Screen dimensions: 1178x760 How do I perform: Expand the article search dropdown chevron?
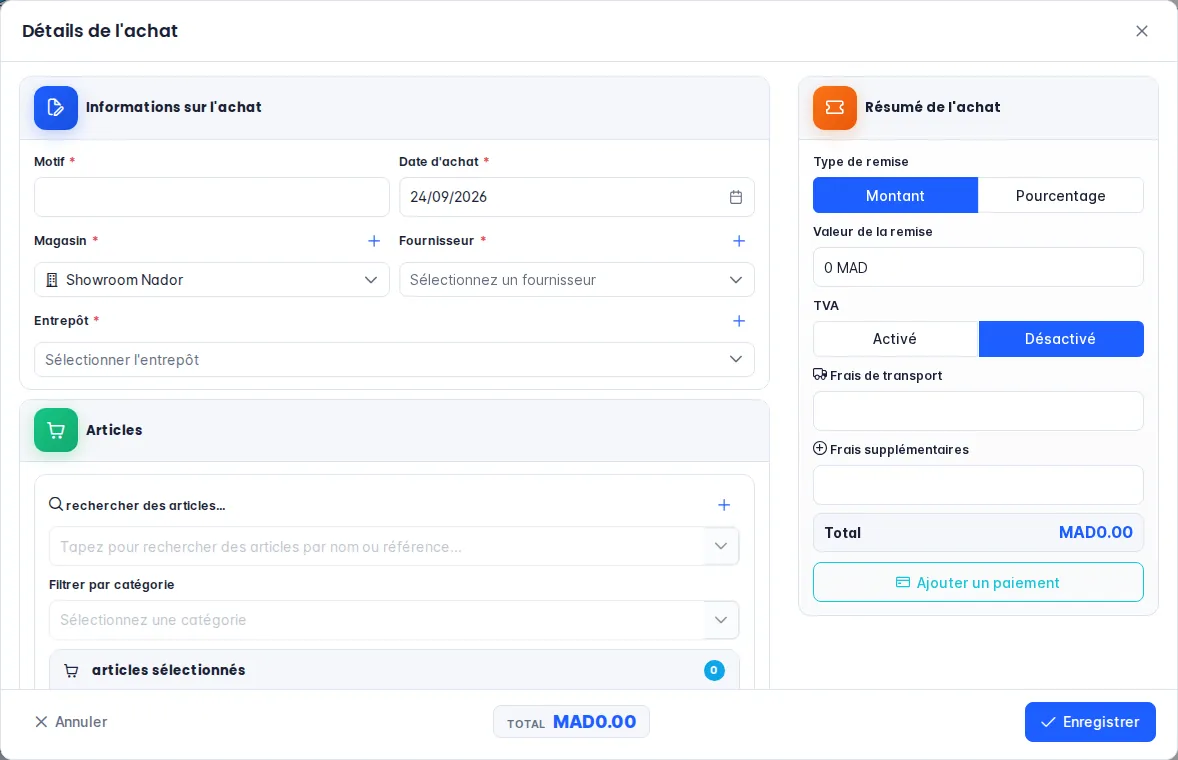pos(721,546)
